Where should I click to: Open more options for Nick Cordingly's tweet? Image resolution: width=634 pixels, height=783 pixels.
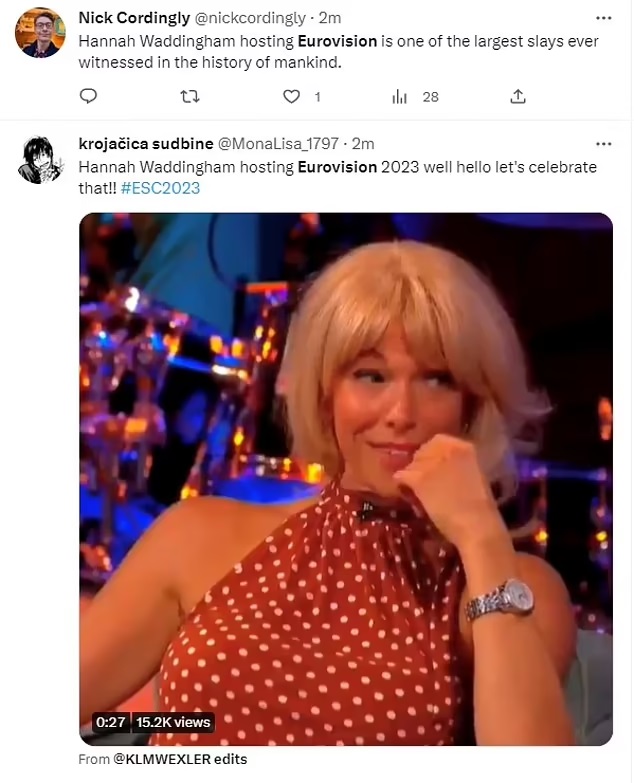pyautogui.click(x=603, y=18)
